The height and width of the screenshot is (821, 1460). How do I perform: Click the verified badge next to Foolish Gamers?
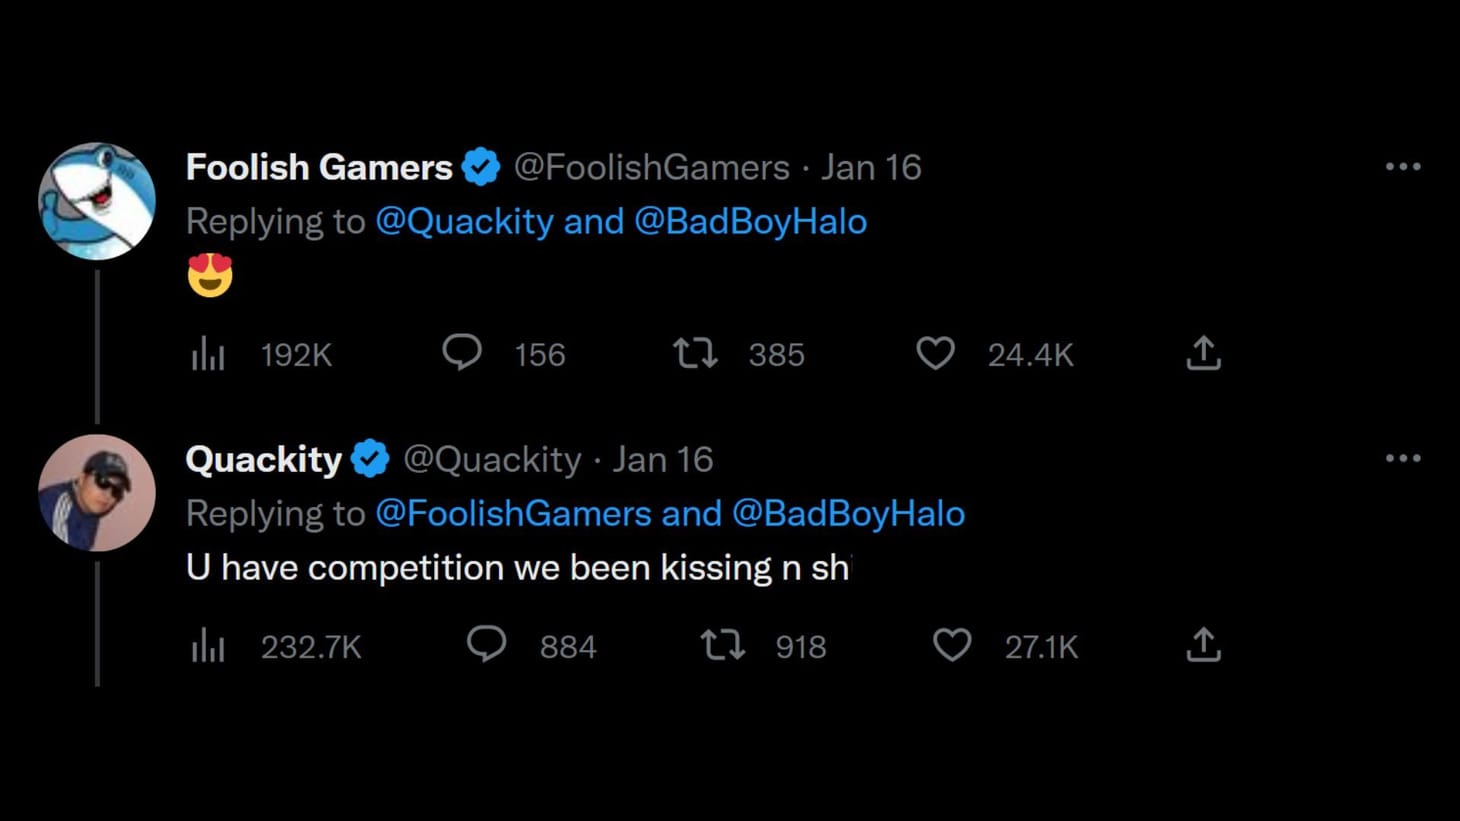point(482,166)
